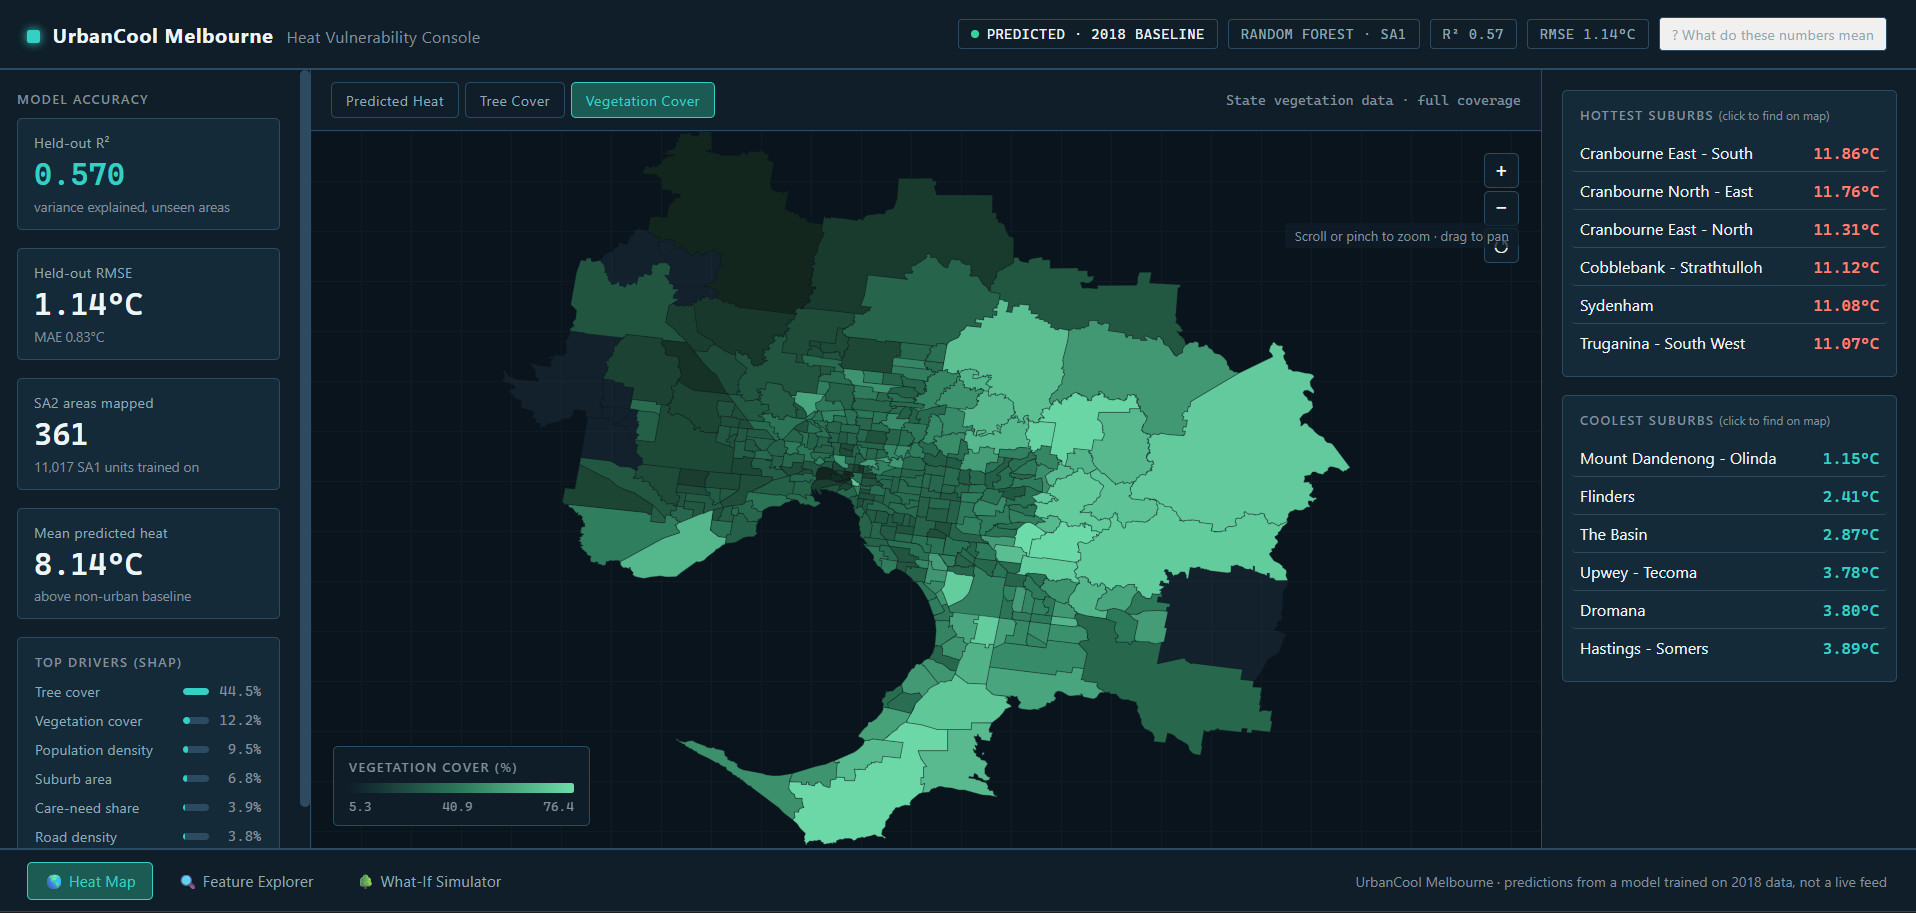Find Mount Dandenong - Olinda on map
Image resolution: width=1916 pixels, height=913 pixels.
tap(1729, 459)
